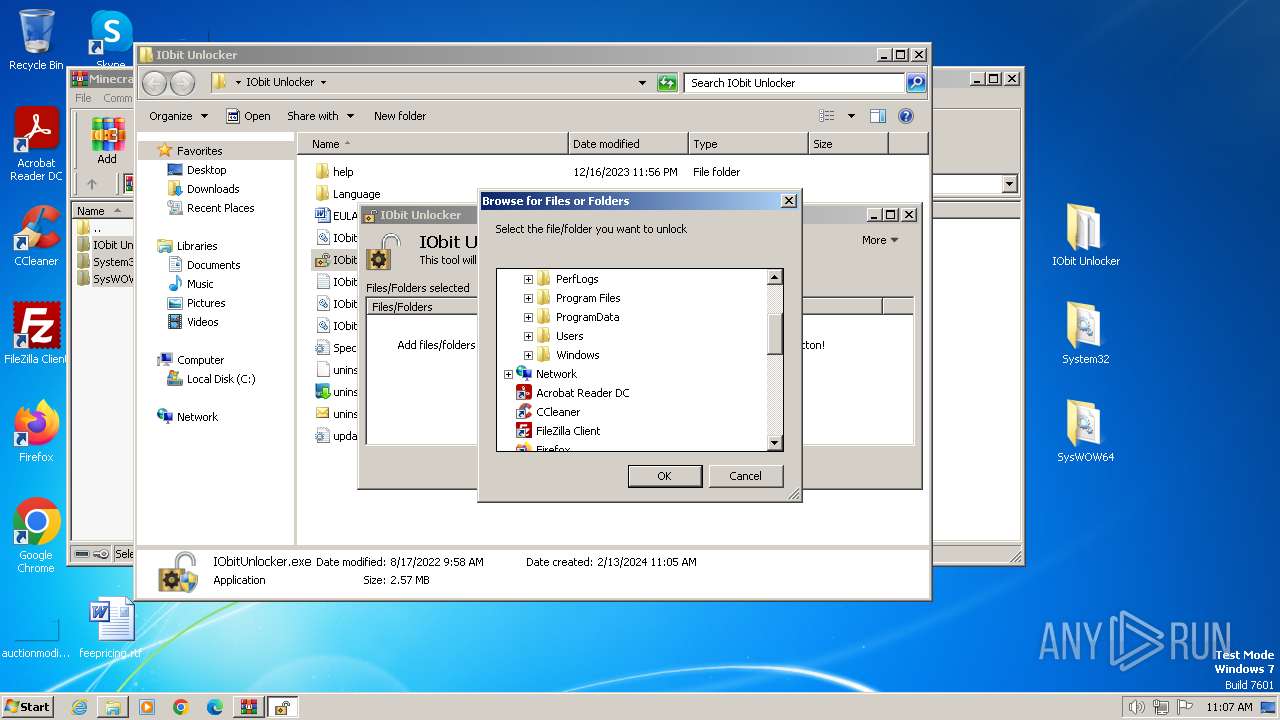Viewport: 1280px width, 720px height.
Task: Expand the Network node in tree
Action: [508, 374]
